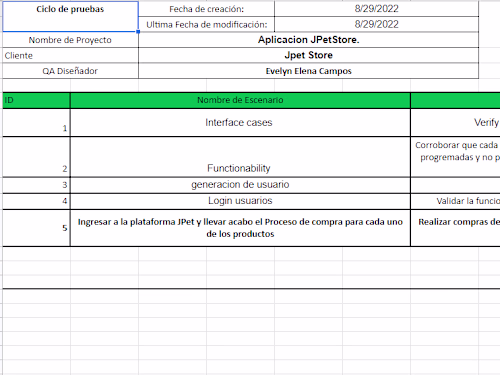Select 'Ingresar a la plataforma JPet' cell
This screenshot has width=500, height=375.
pos(240,228)
